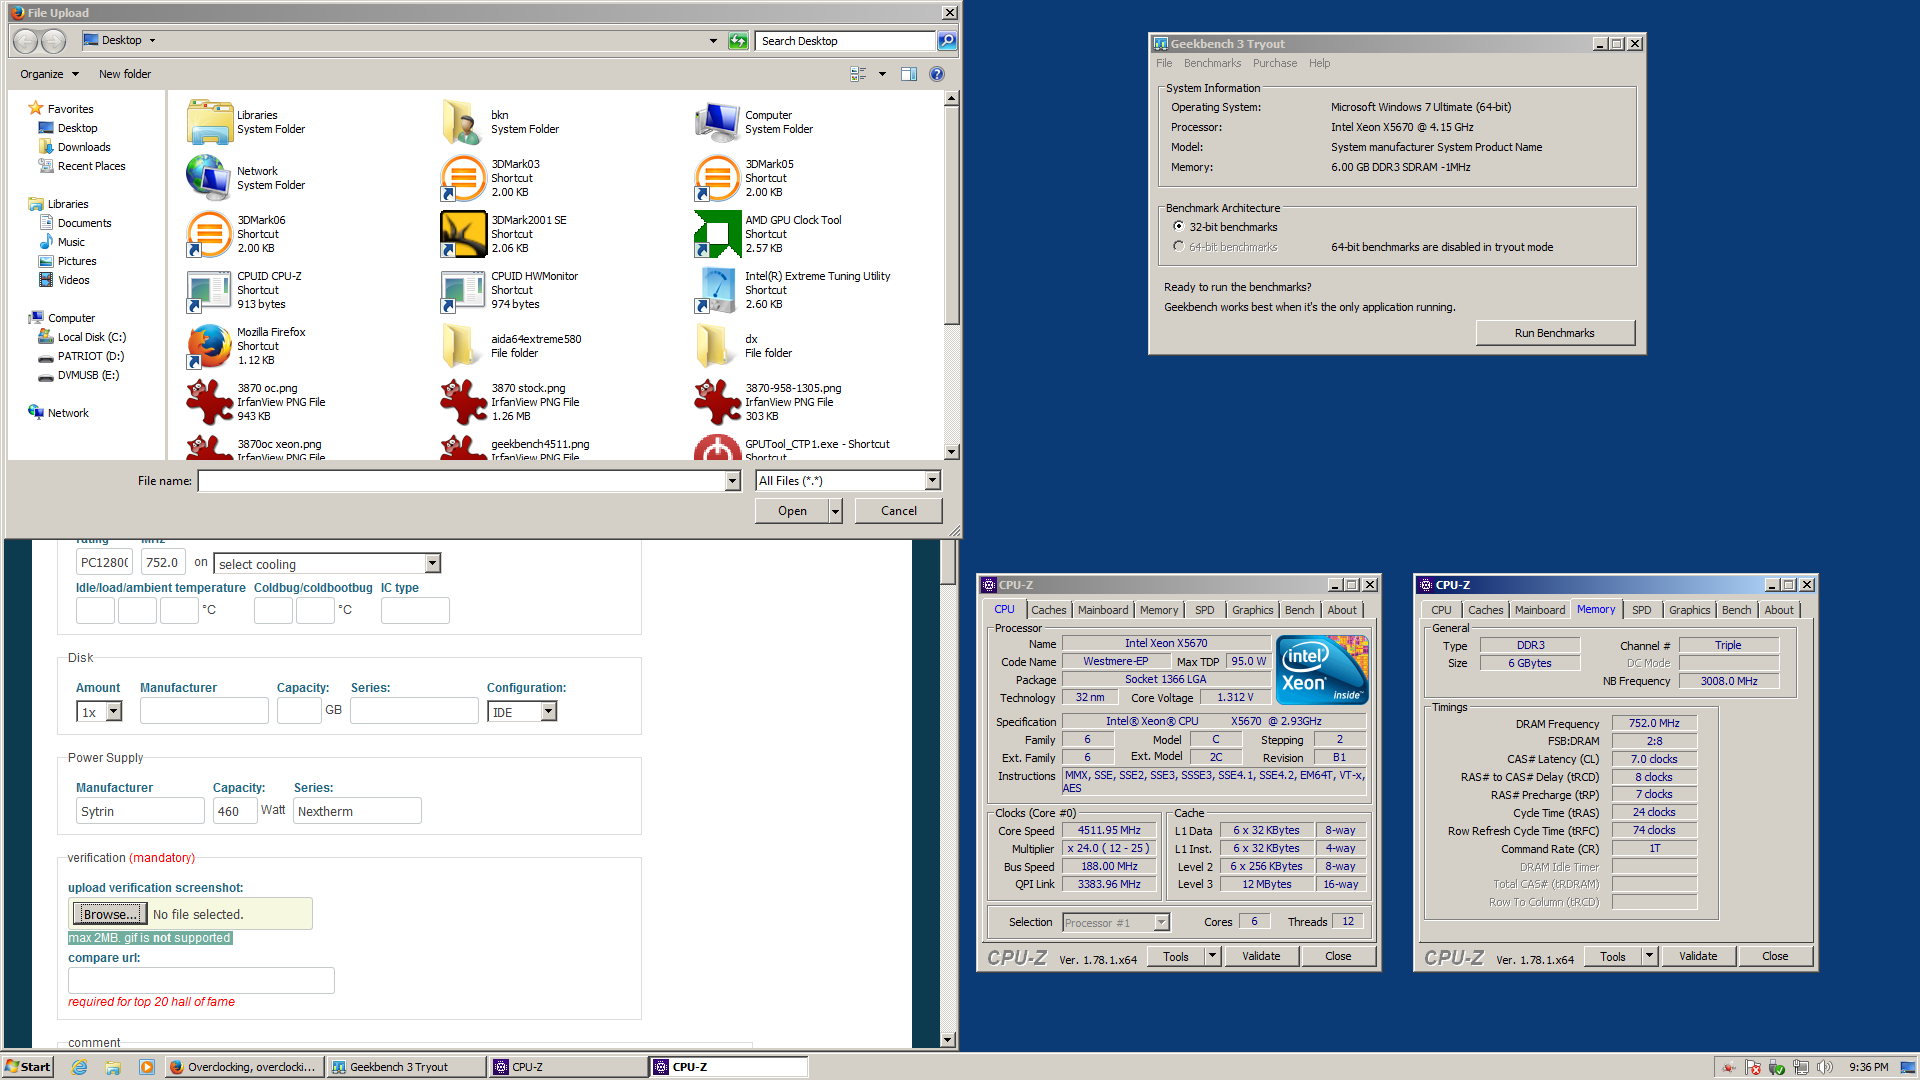Click the New folder button
This screenshot has height=1080, width=1920.
click(125, 74)
